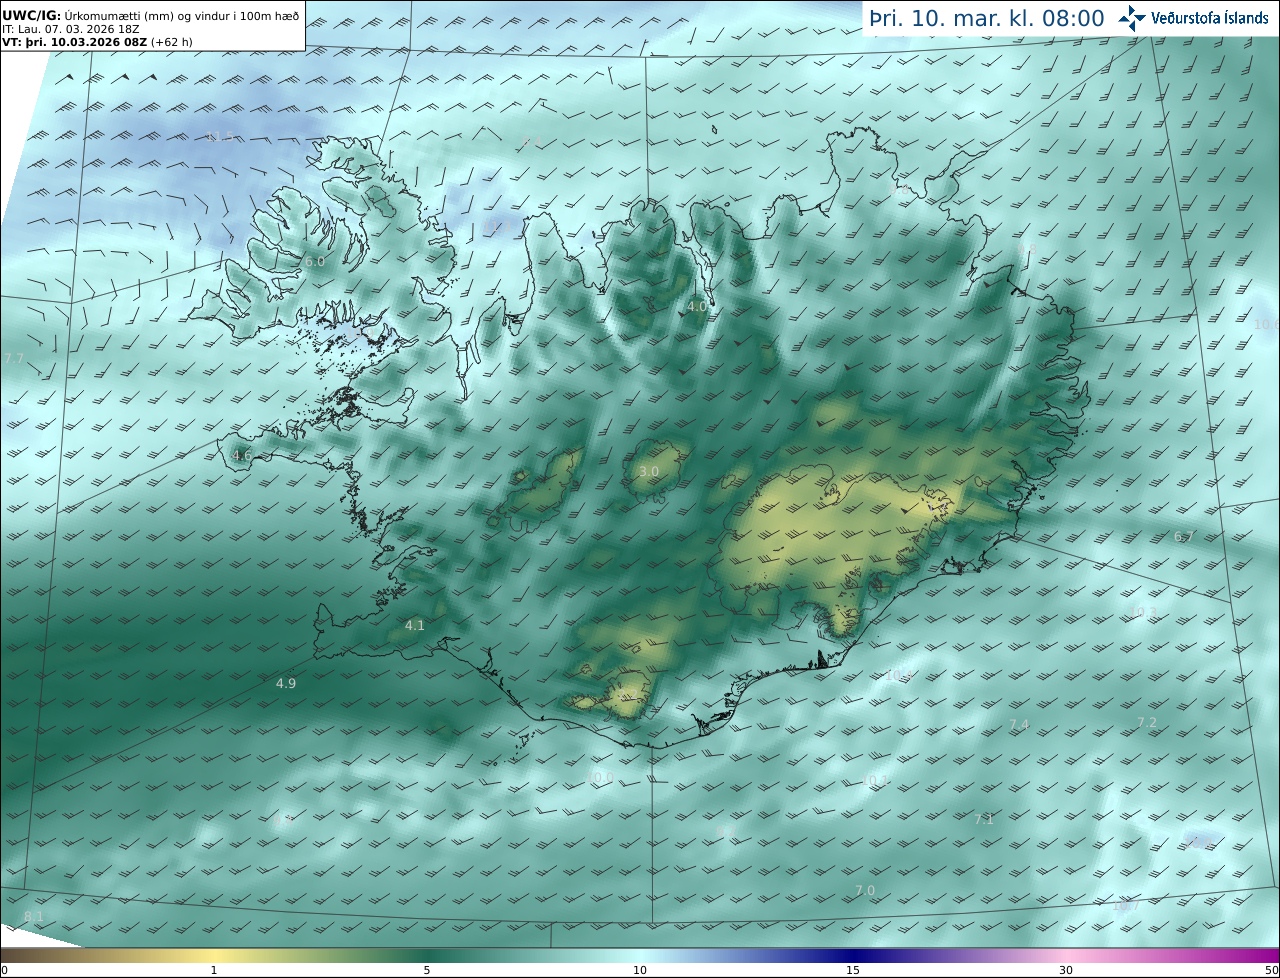Click the 11.5 value northwest of the Westfjords
This screenshot has height=978, width=1280.
click(220, 137)
